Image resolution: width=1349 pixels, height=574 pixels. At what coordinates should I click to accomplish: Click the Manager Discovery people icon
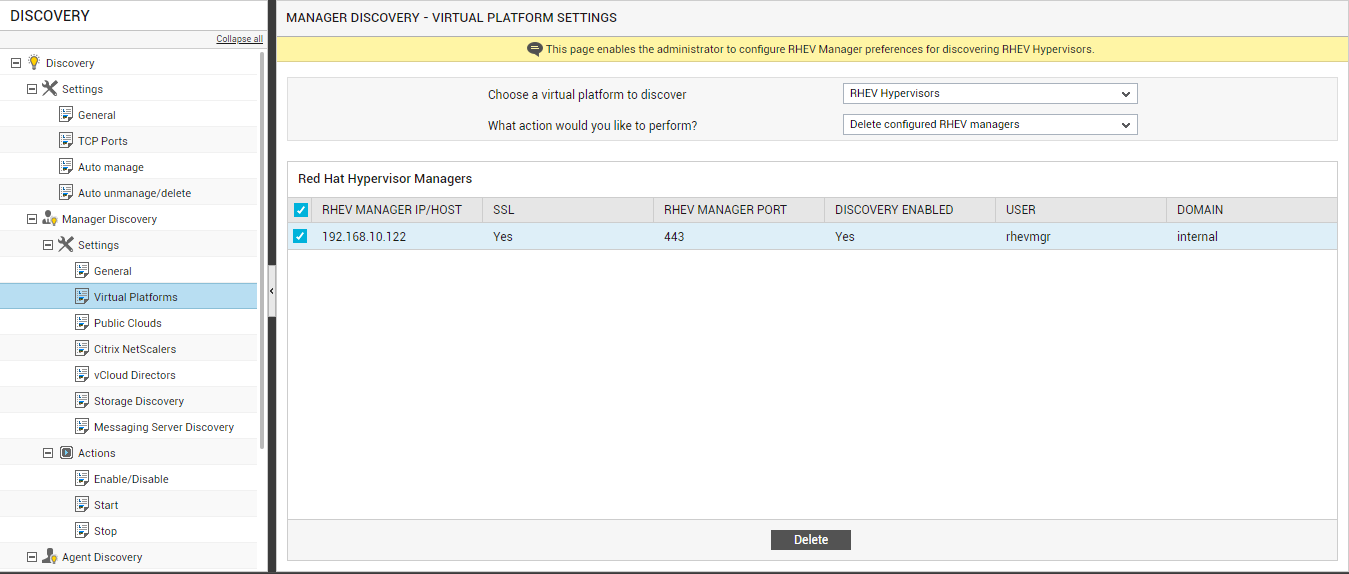[50, 218]
